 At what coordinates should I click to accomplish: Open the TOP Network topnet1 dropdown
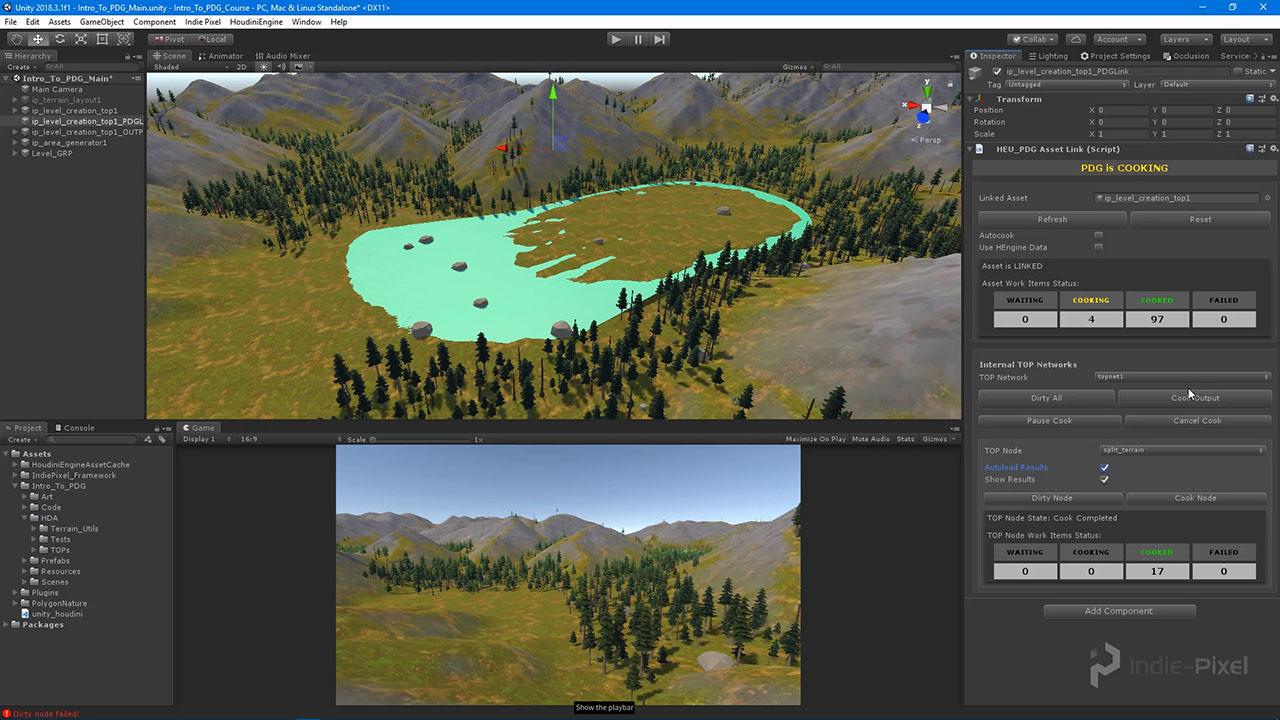(1182, 377)
